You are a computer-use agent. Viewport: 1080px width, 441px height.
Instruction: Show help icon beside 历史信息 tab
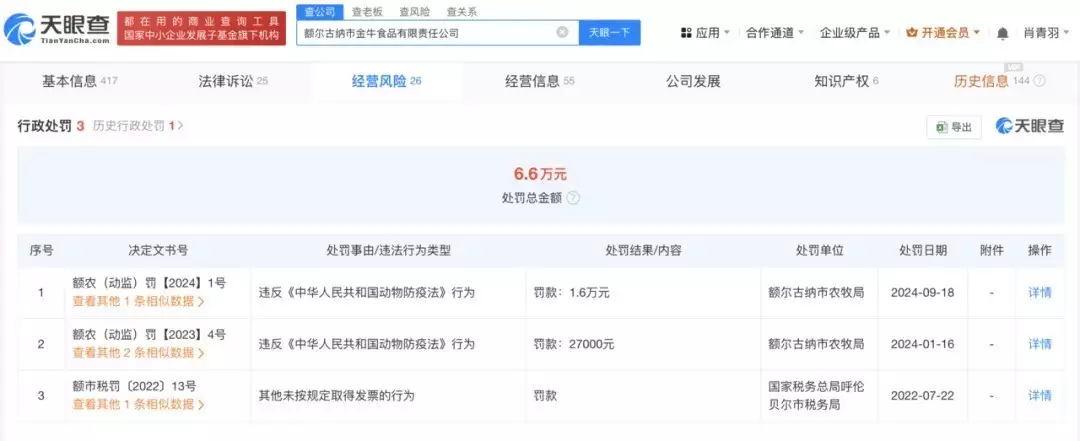point(1039,81)
